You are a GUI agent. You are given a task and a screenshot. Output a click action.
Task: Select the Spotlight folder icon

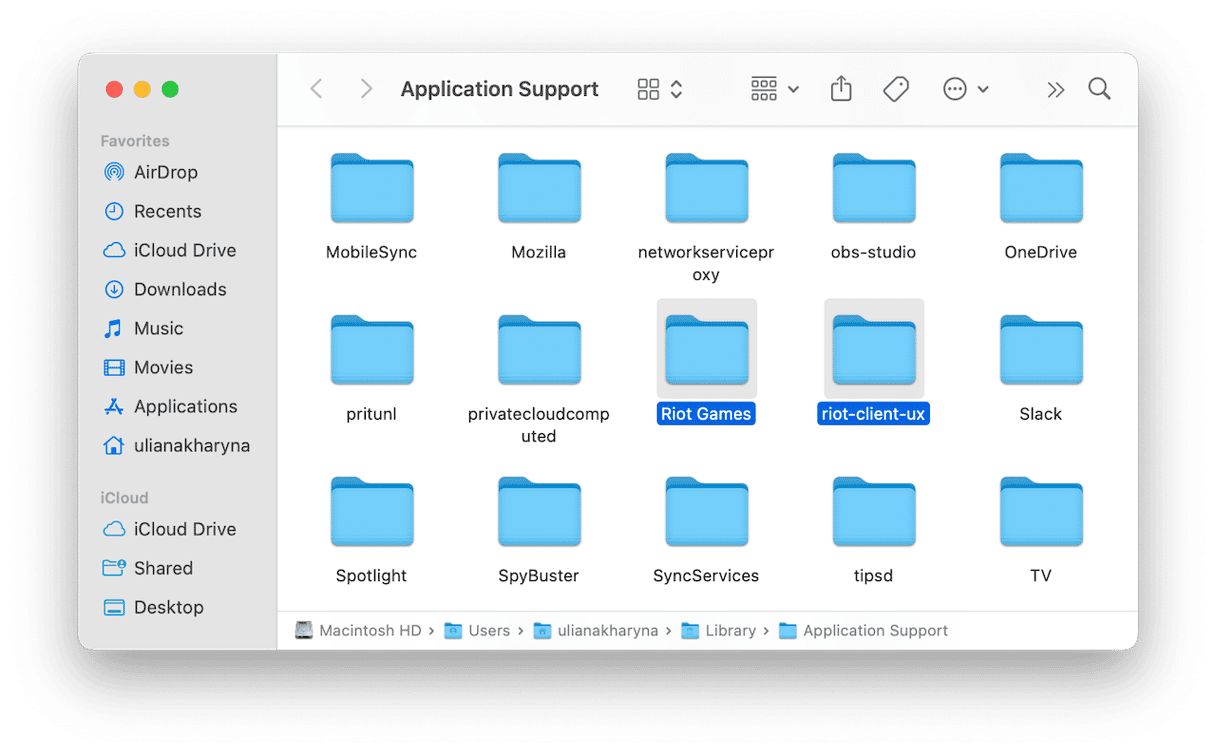[372, 512]
